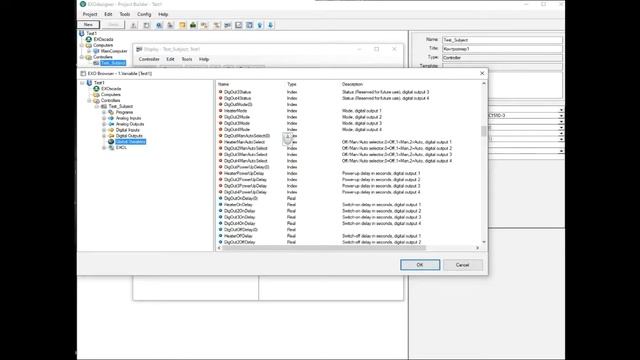
Task: Open the Help menu in Project Builder
Action: pyautogui.click(x=163, y=14)
